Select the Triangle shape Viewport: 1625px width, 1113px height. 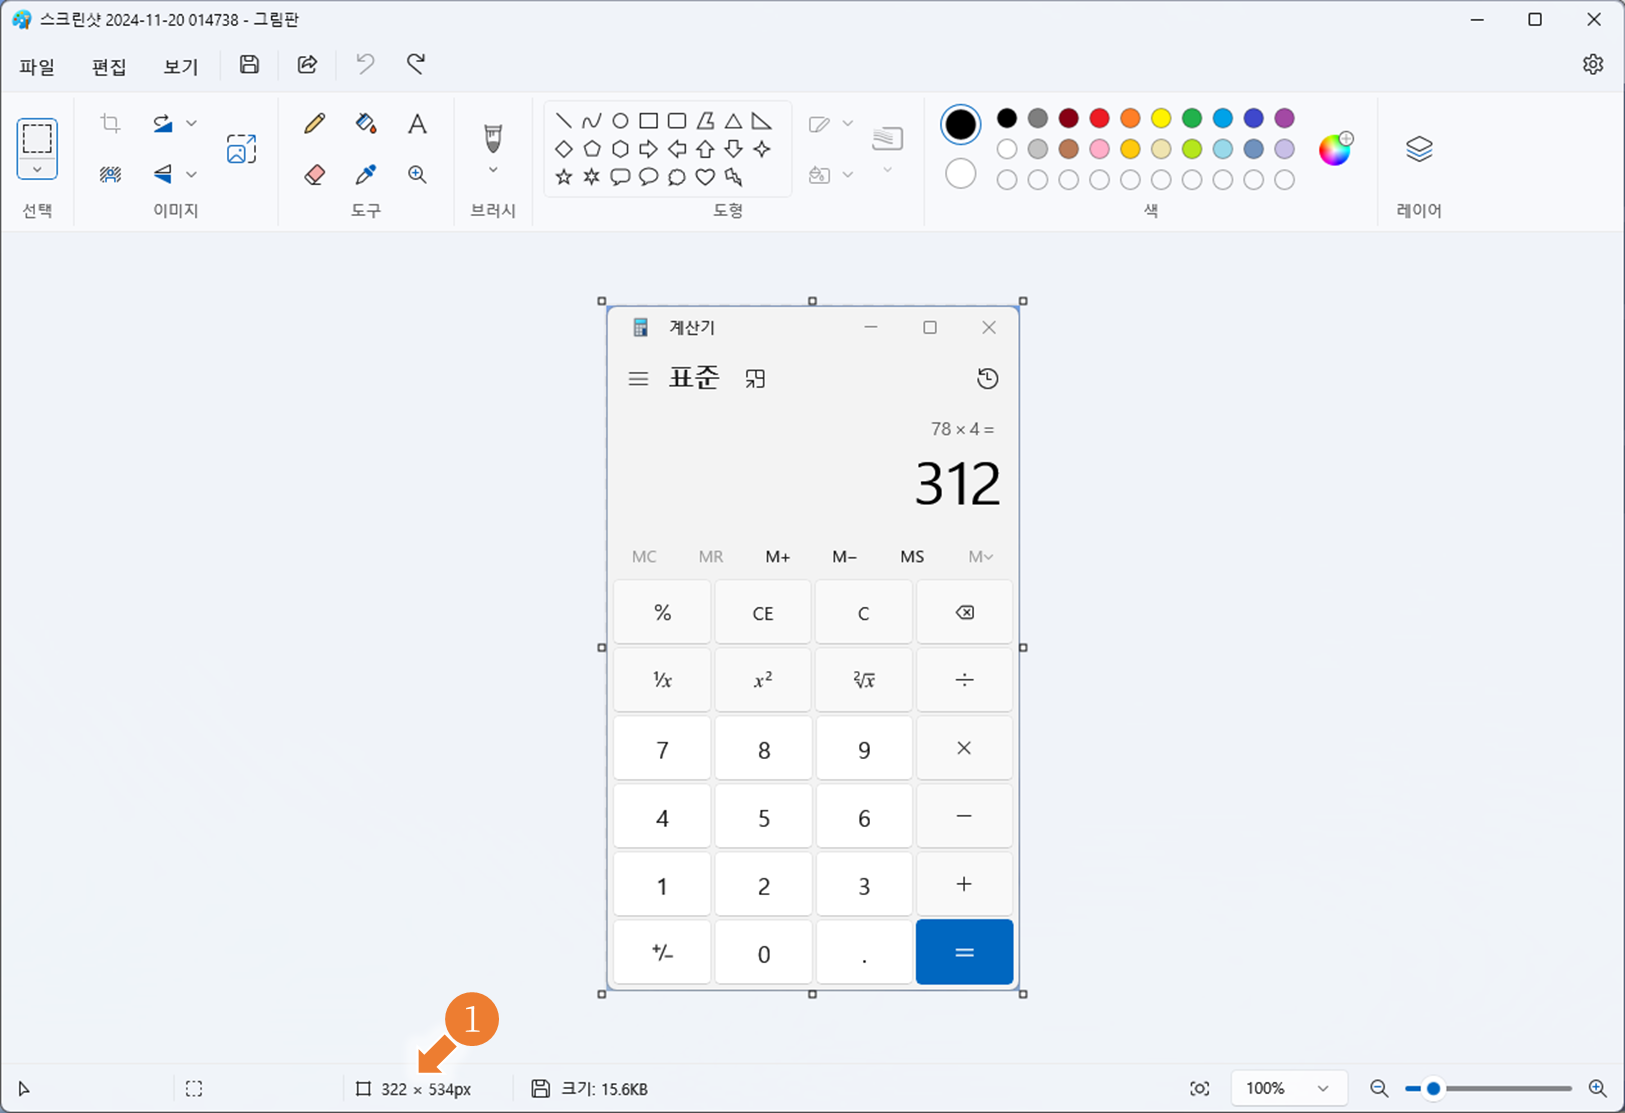(x=733, y=121)
